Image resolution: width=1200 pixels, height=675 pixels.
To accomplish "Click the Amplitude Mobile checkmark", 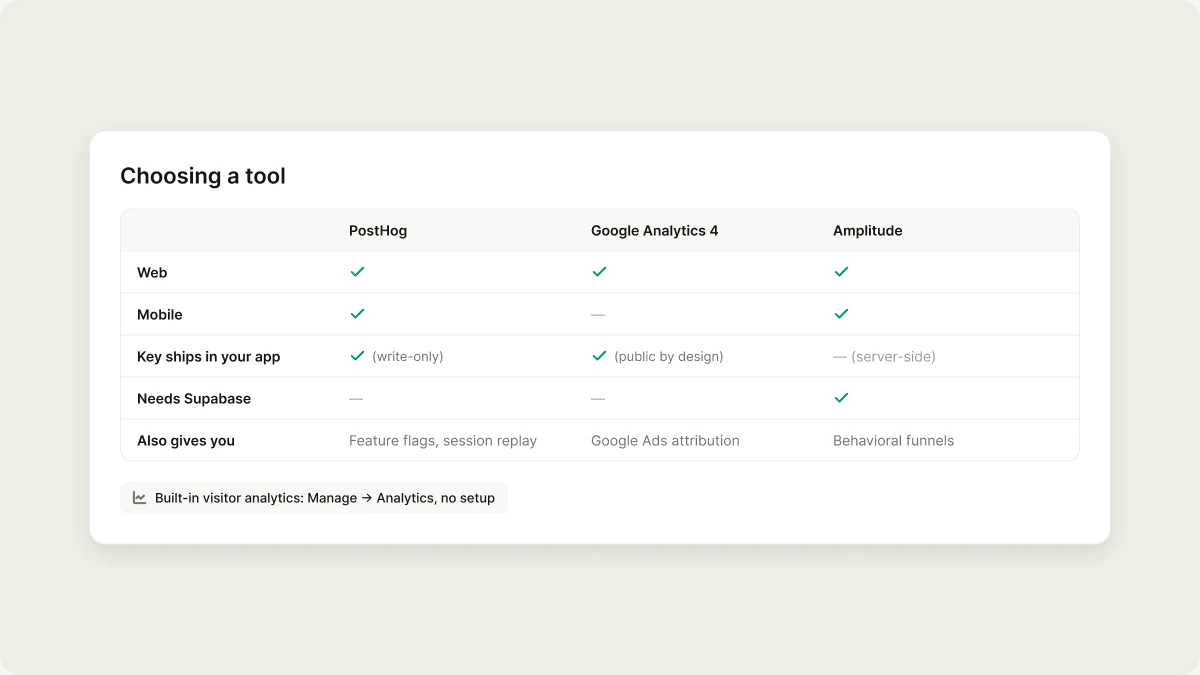I will [x=841, y=314].
